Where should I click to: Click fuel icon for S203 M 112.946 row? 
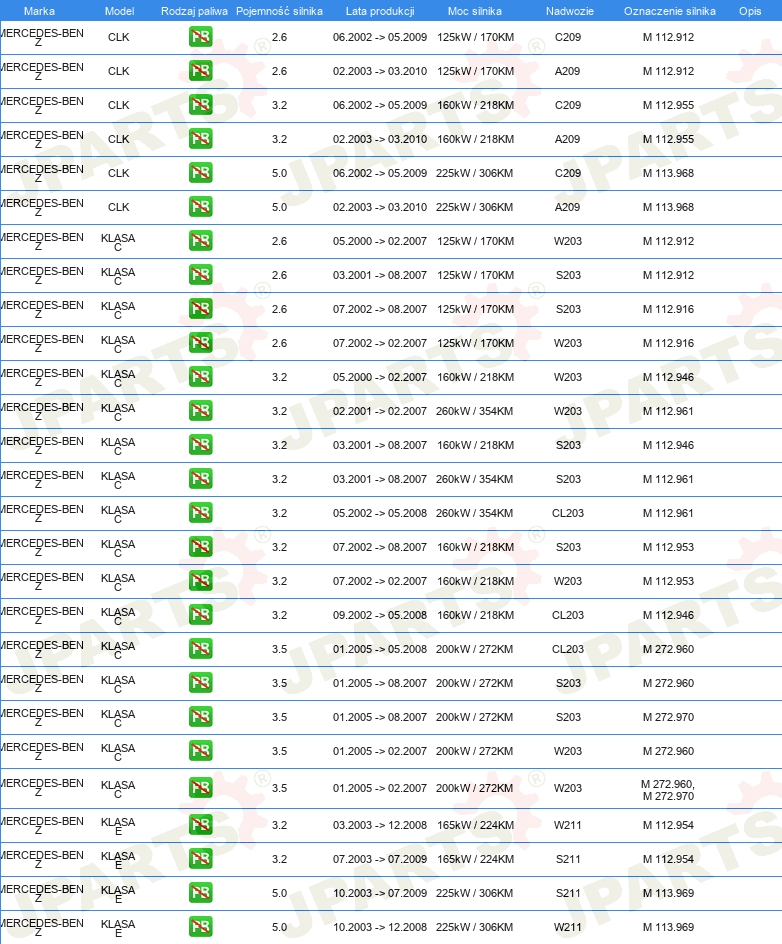pos(200,446)
